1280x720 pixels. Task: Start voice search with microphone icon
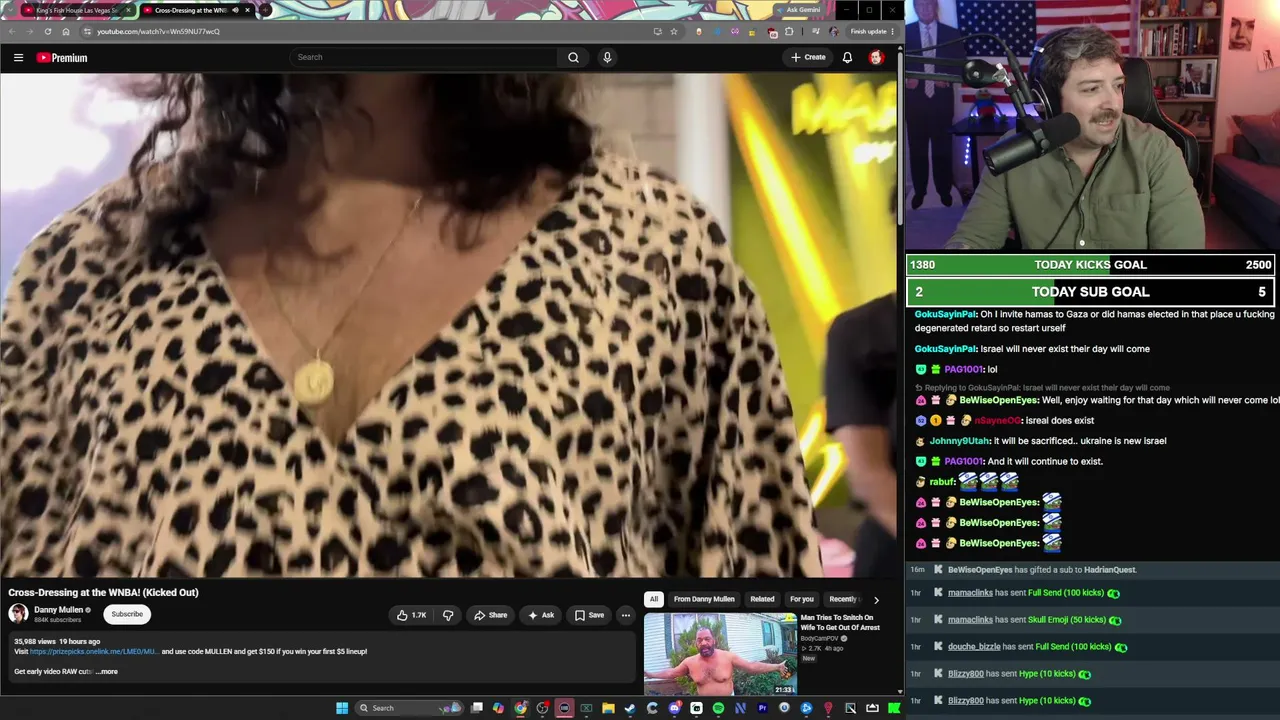tap(607, 57)
